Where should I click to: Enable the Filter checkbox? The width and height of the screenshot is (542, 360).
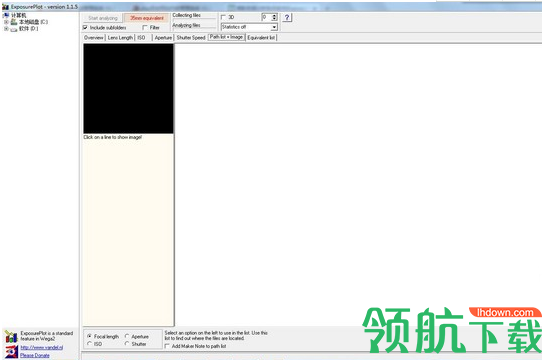[x=145, y=27]
